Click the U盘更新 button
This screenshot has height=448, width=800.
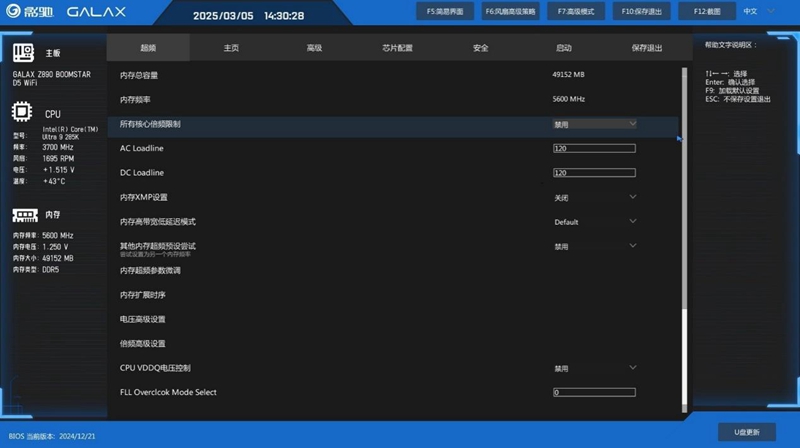click(746, 432)
